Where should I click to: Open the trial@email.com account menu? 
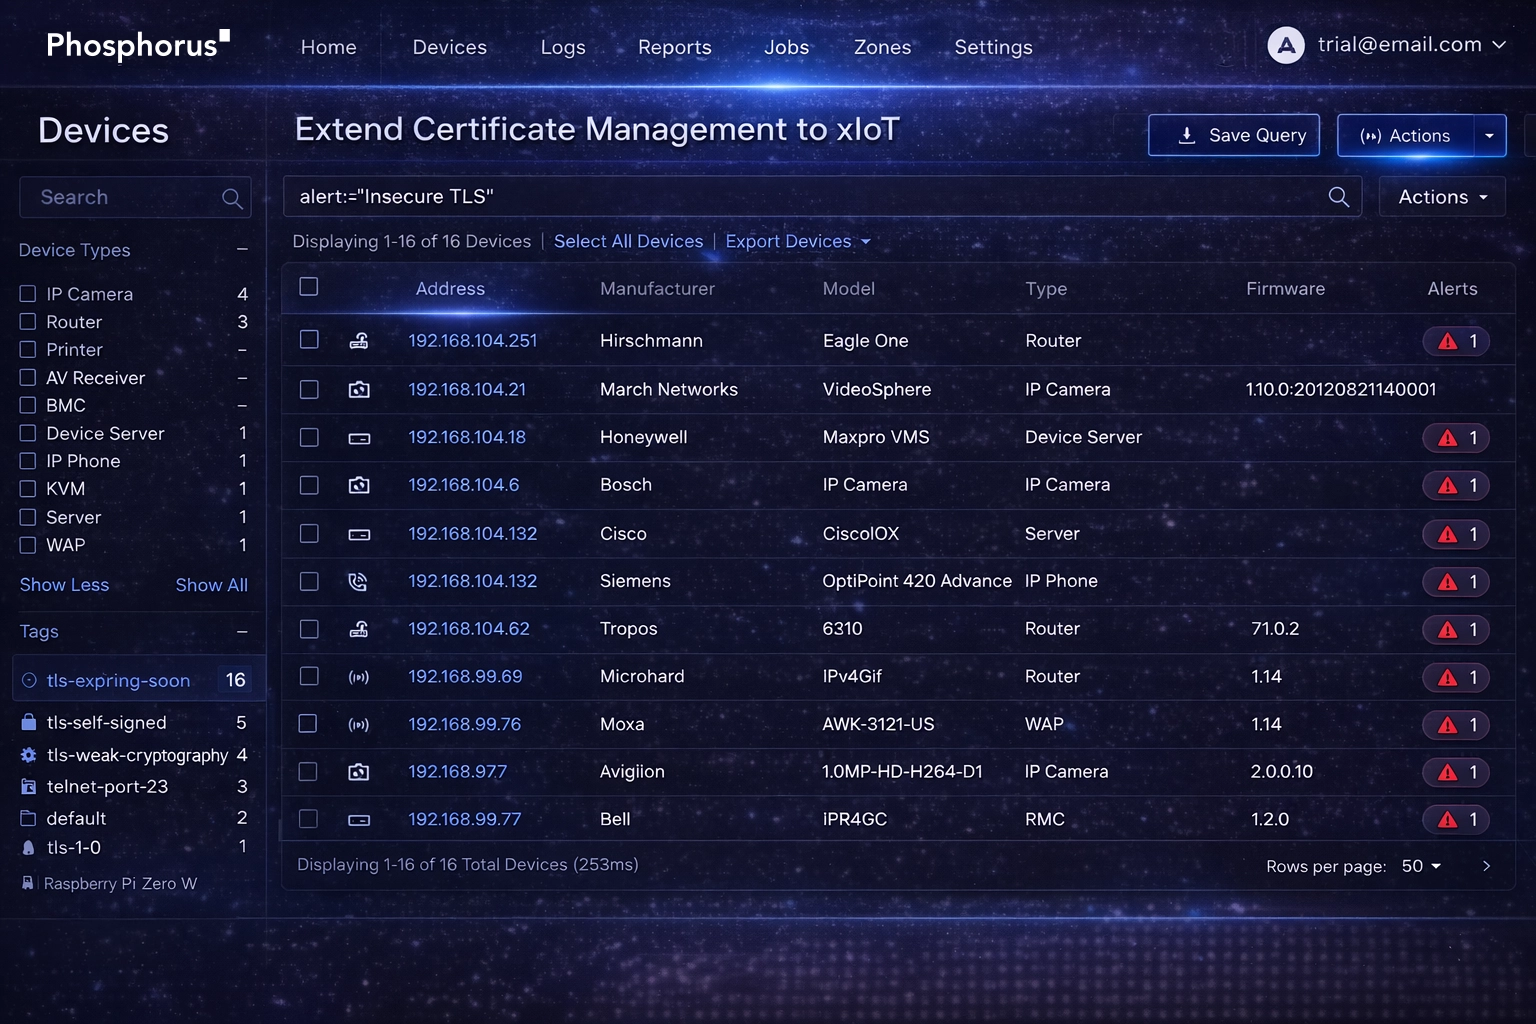pos(1390,44)
